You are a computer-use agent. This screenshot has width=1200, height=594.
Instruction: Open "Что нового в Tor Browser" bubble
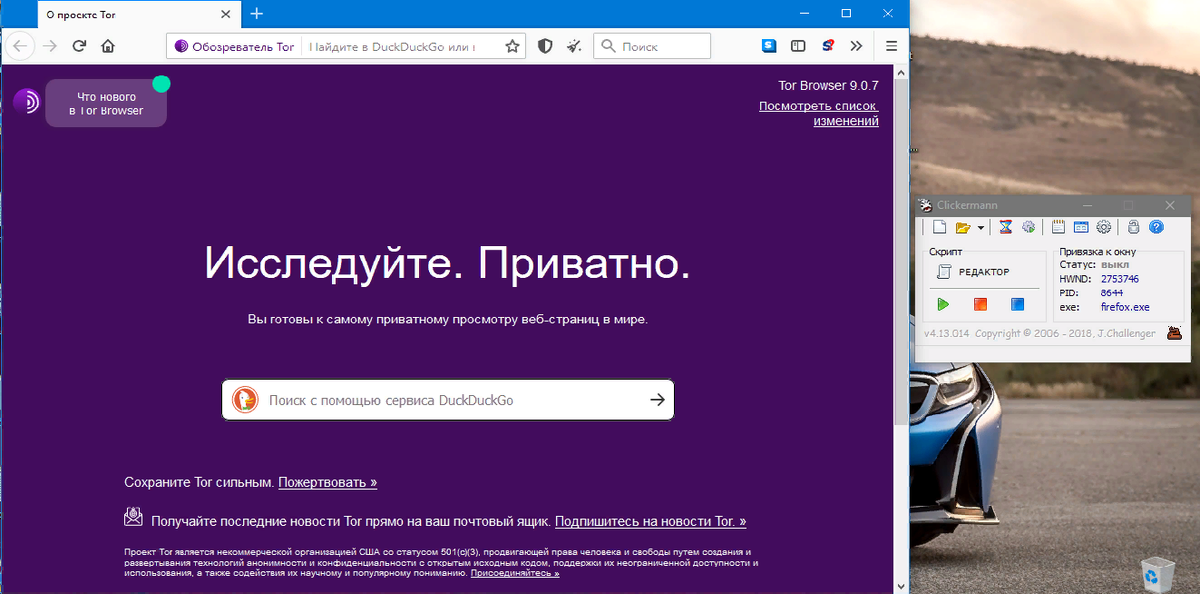pyautogui.click(x=106, y=104)
